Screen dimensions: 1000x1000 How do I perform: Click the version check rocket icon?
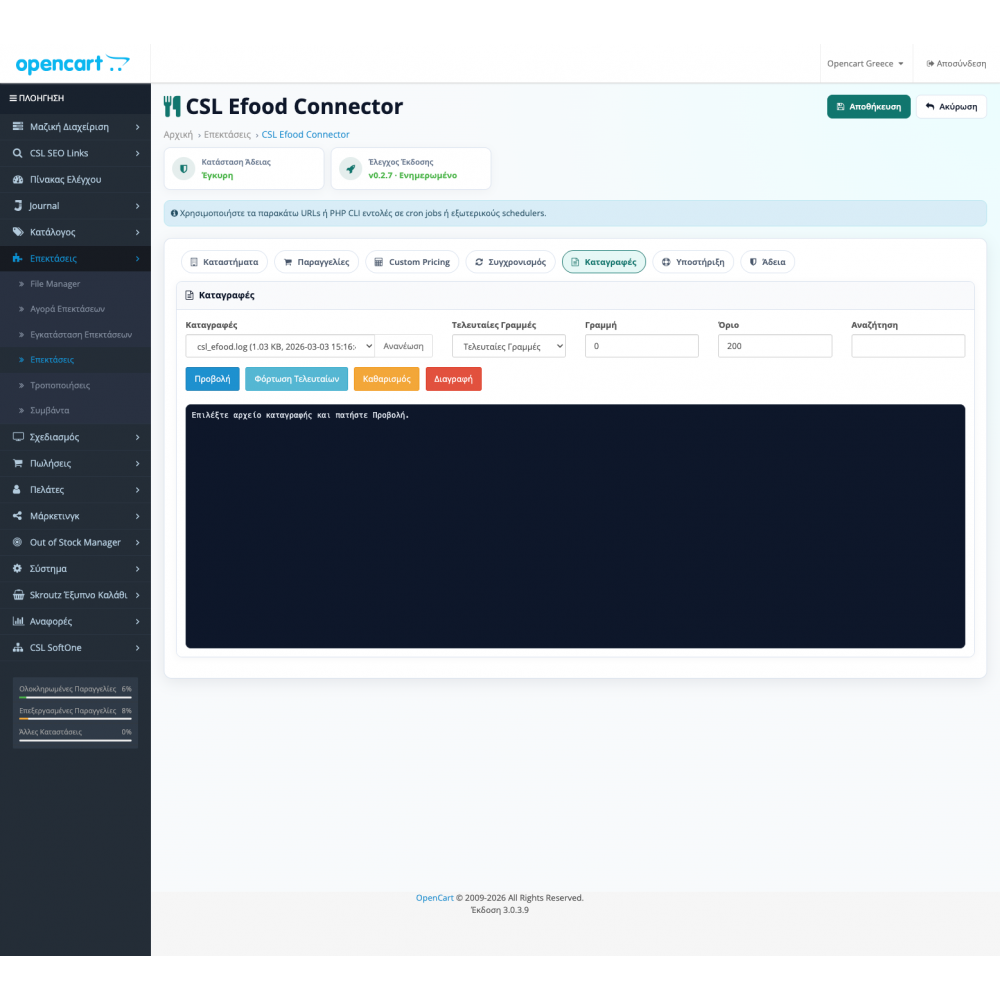click(351, 168)
